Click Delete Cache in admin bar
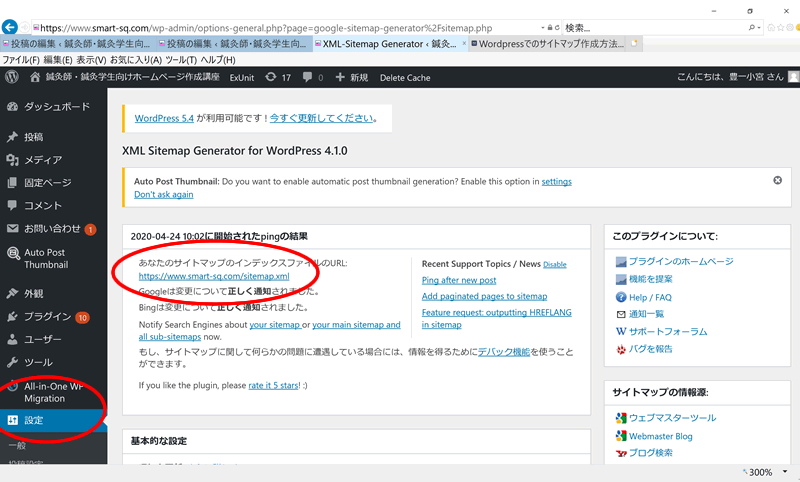800x482 pixels. [404, 77]
